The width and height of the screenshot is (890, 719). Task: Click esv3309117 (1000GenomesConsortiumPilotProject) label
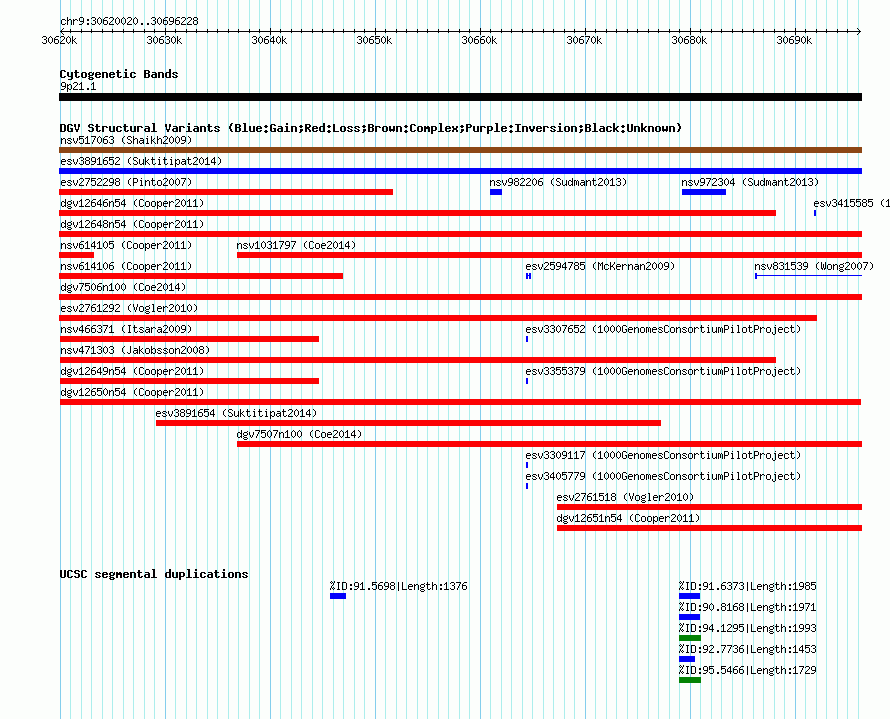tap(663, 455)
